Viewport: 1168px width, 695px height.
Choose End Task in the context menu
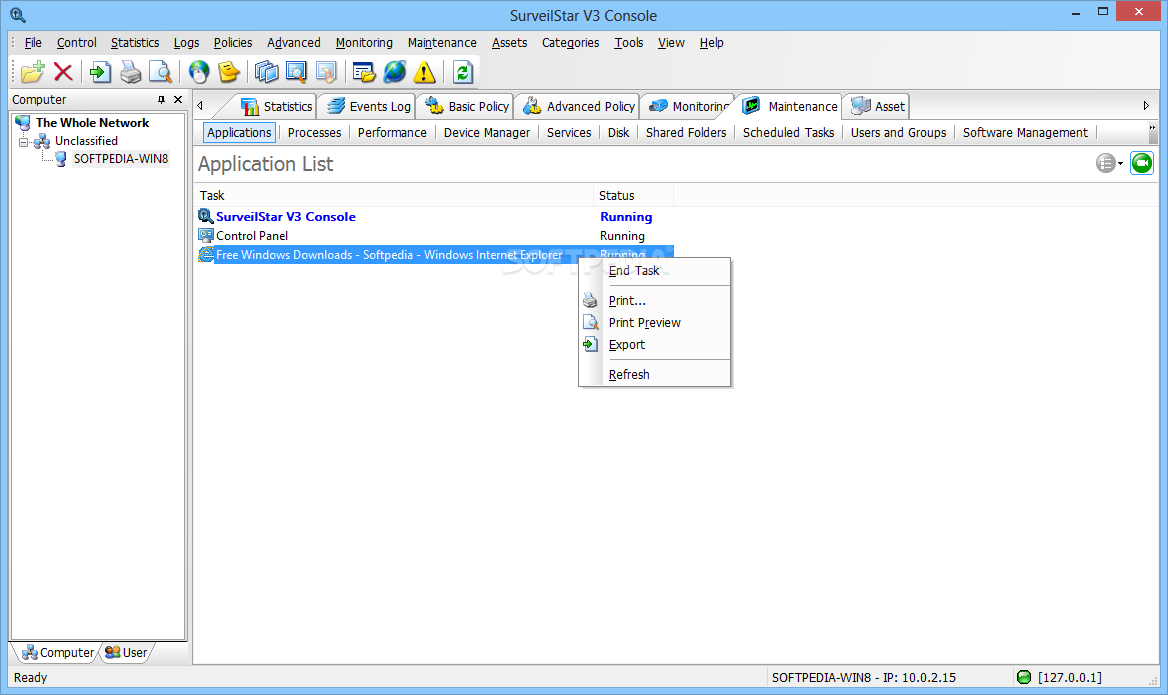pos(655,271)
